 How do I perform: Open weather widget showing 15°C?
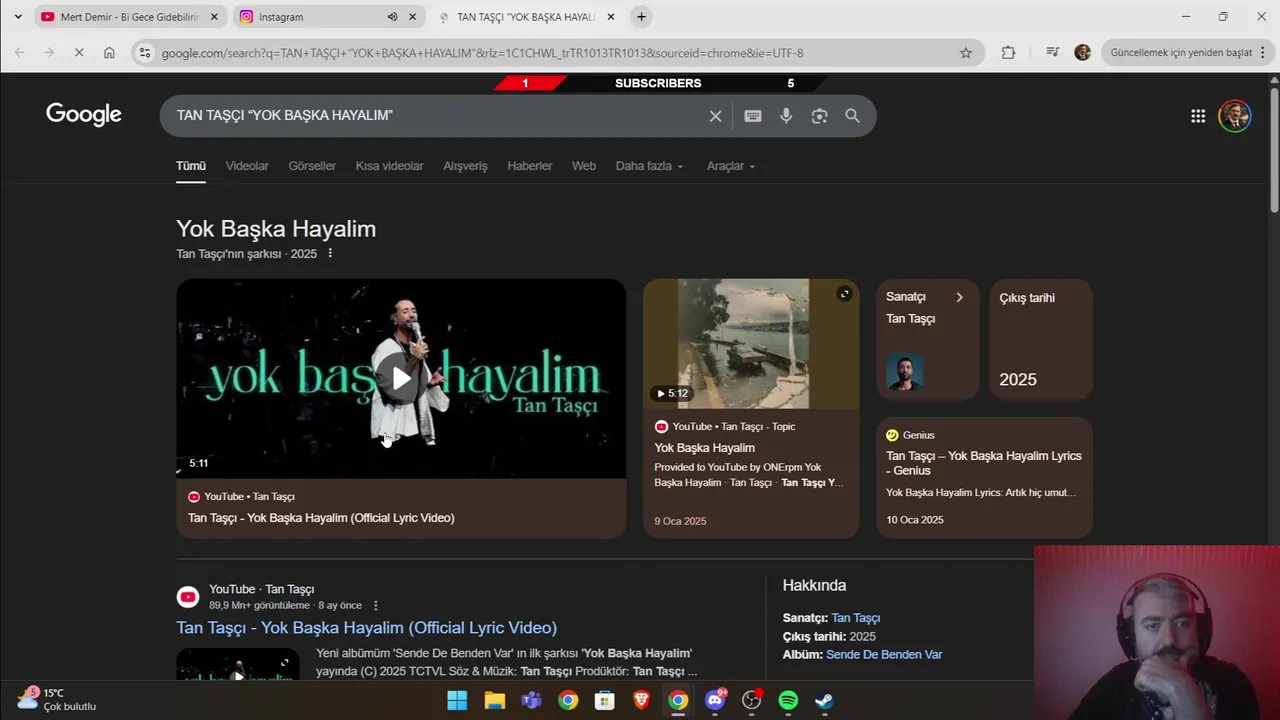tap(57, 699)
